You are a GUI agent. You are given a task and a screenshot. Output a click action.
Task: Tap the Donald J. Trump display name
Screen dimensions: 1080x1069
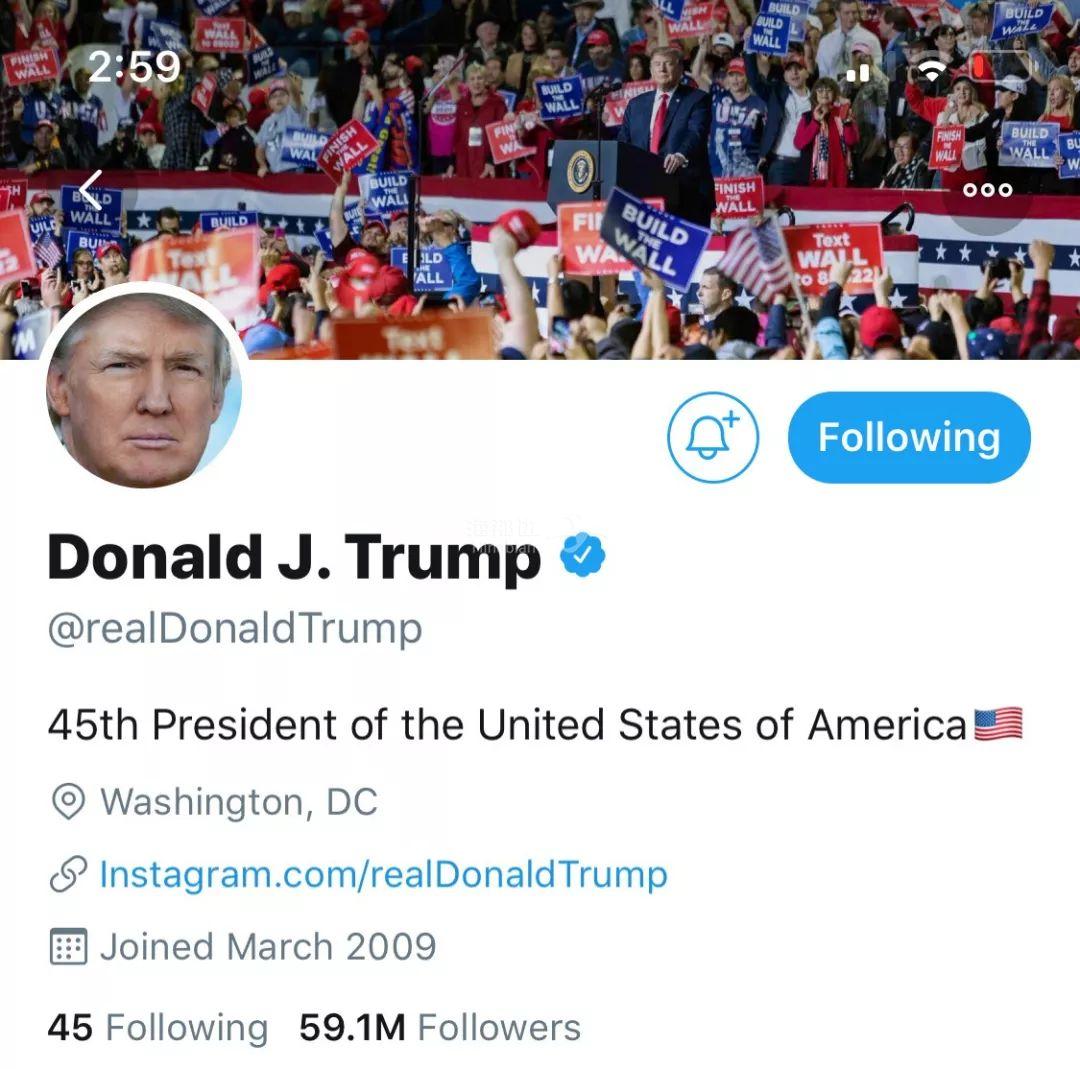pos(294,558)
